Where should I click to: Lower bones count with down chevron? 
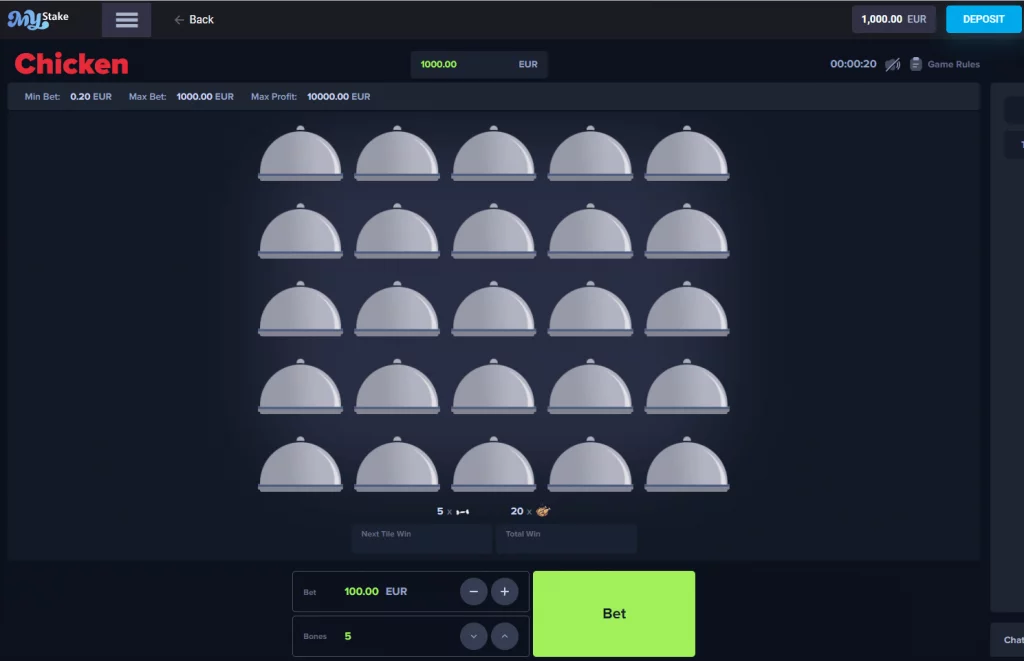tap(474, 636)
